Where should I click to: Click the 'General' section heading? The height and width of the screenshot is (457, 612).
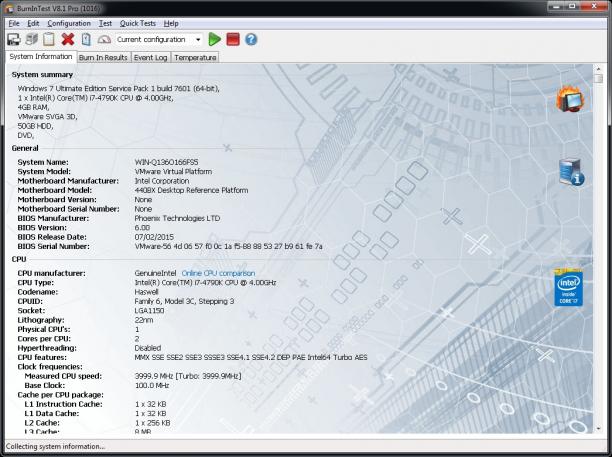click(x=25, y=148)
